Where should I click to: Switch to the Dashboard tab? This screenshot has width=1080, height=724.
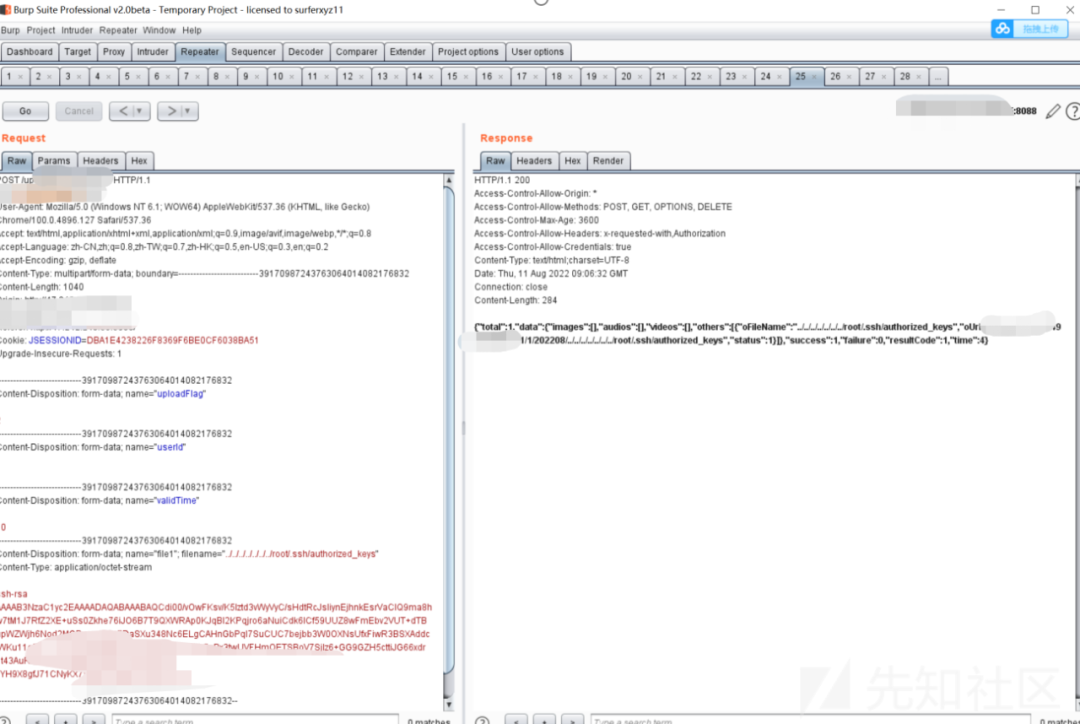click(30, 52)
